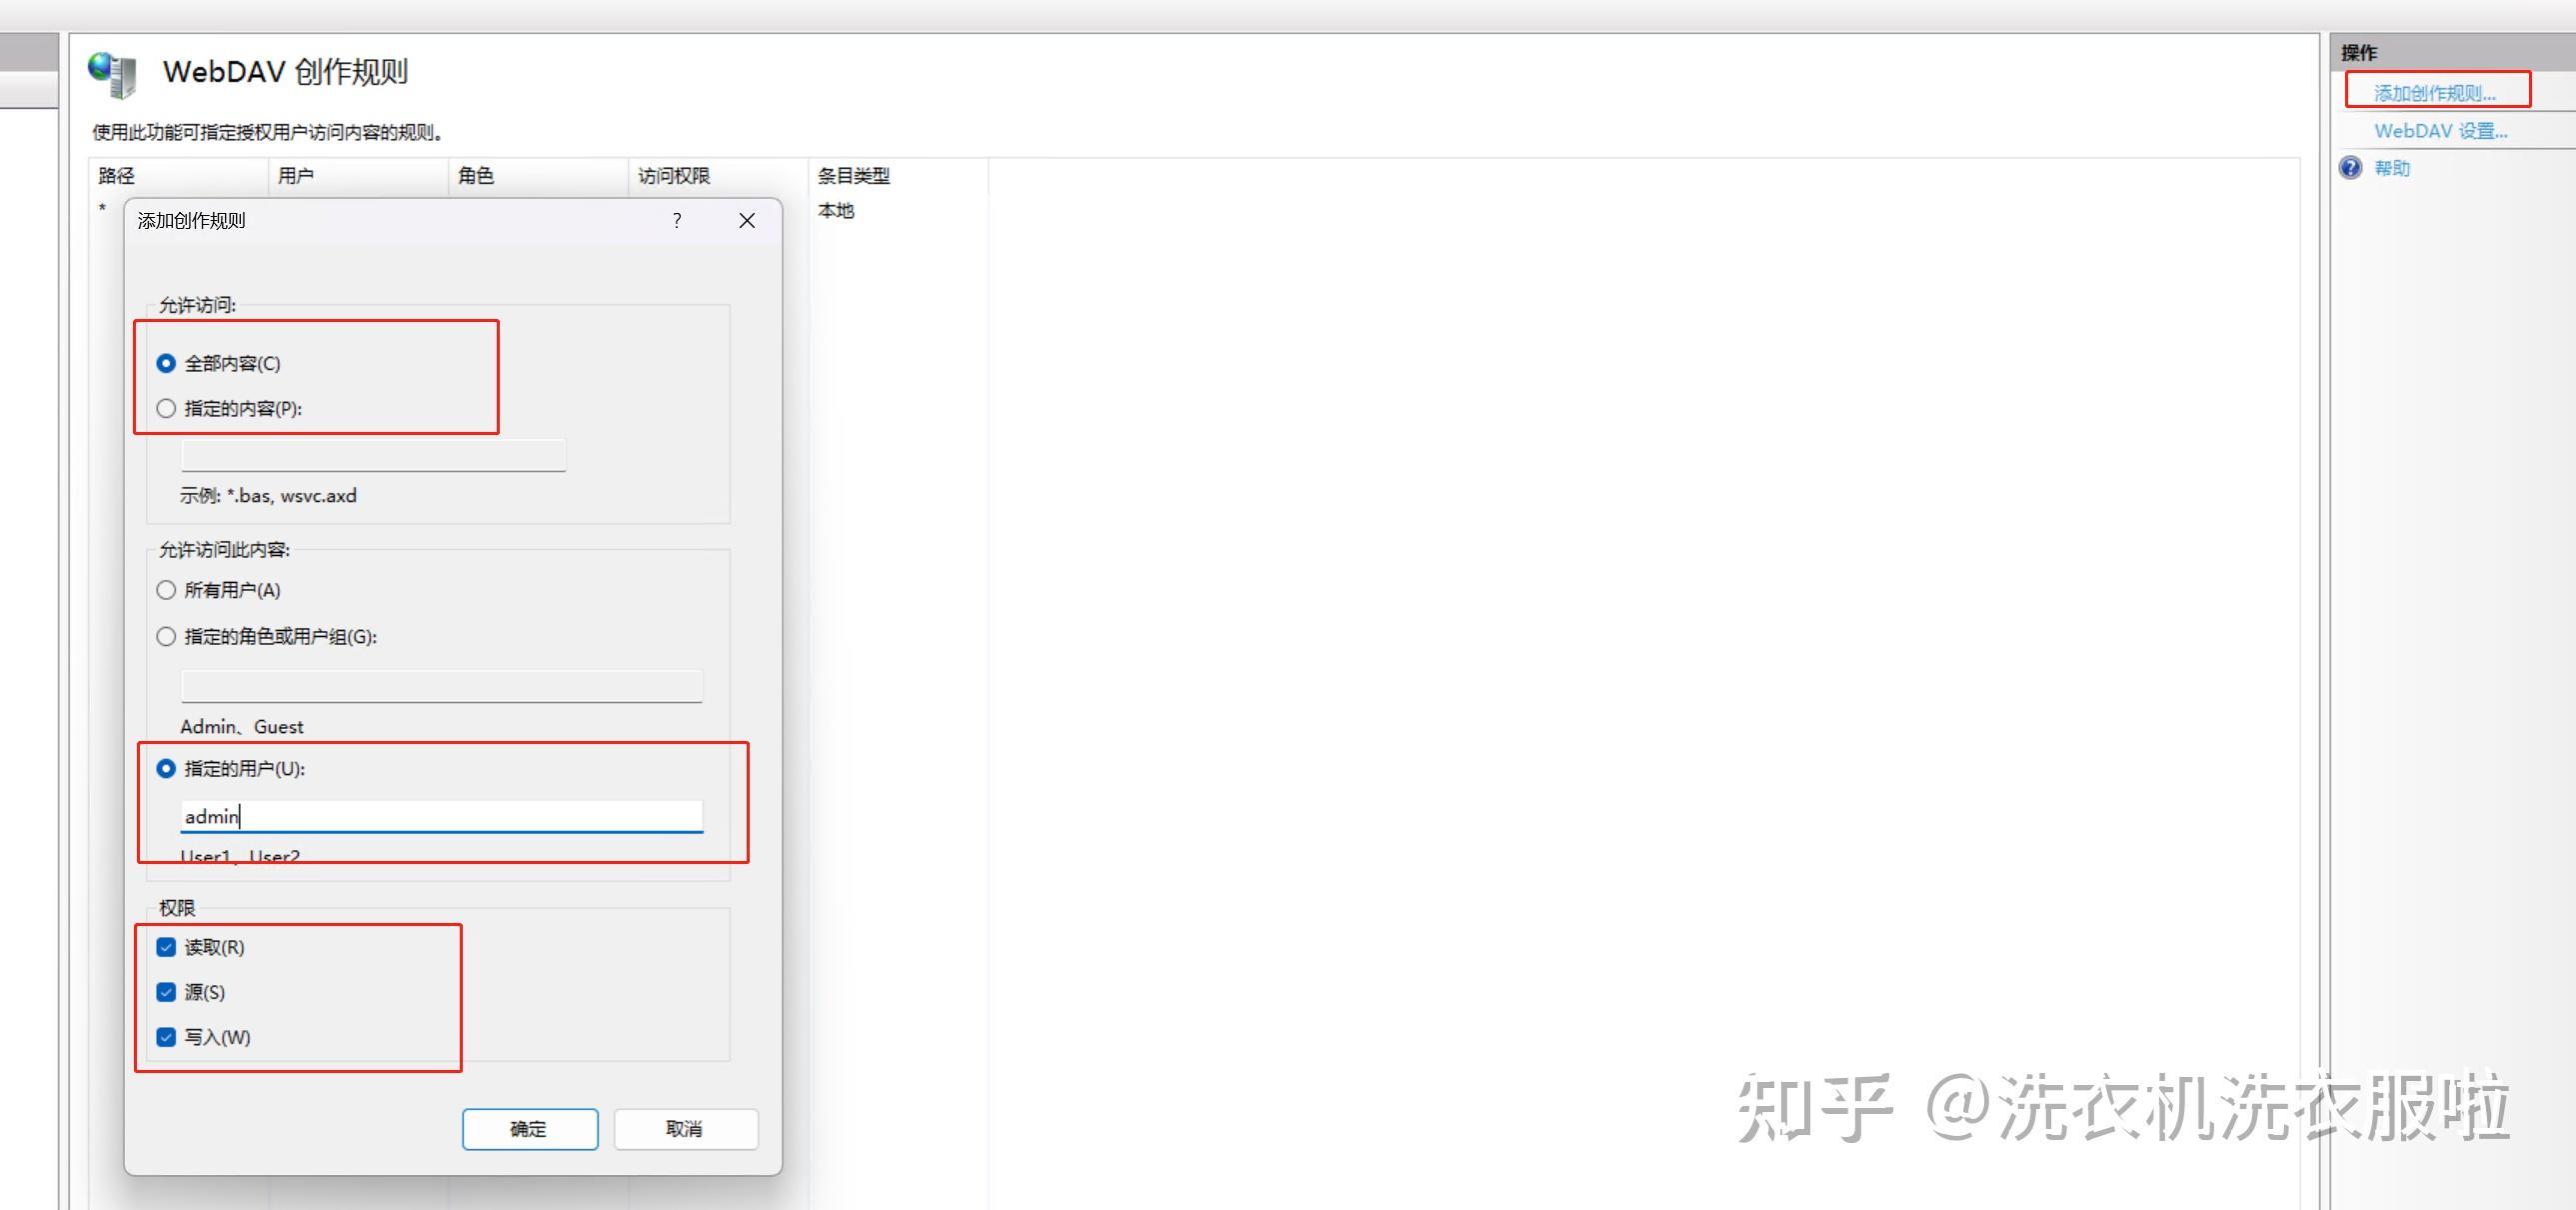Open the 添加创作规则... action link

[x=2434, y=93]
